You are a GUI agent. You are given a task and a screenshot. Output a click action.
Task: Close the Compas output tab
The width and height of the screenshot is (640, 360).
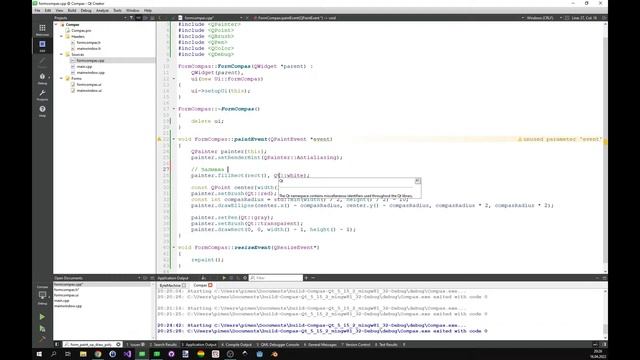(x=210, y=285)
